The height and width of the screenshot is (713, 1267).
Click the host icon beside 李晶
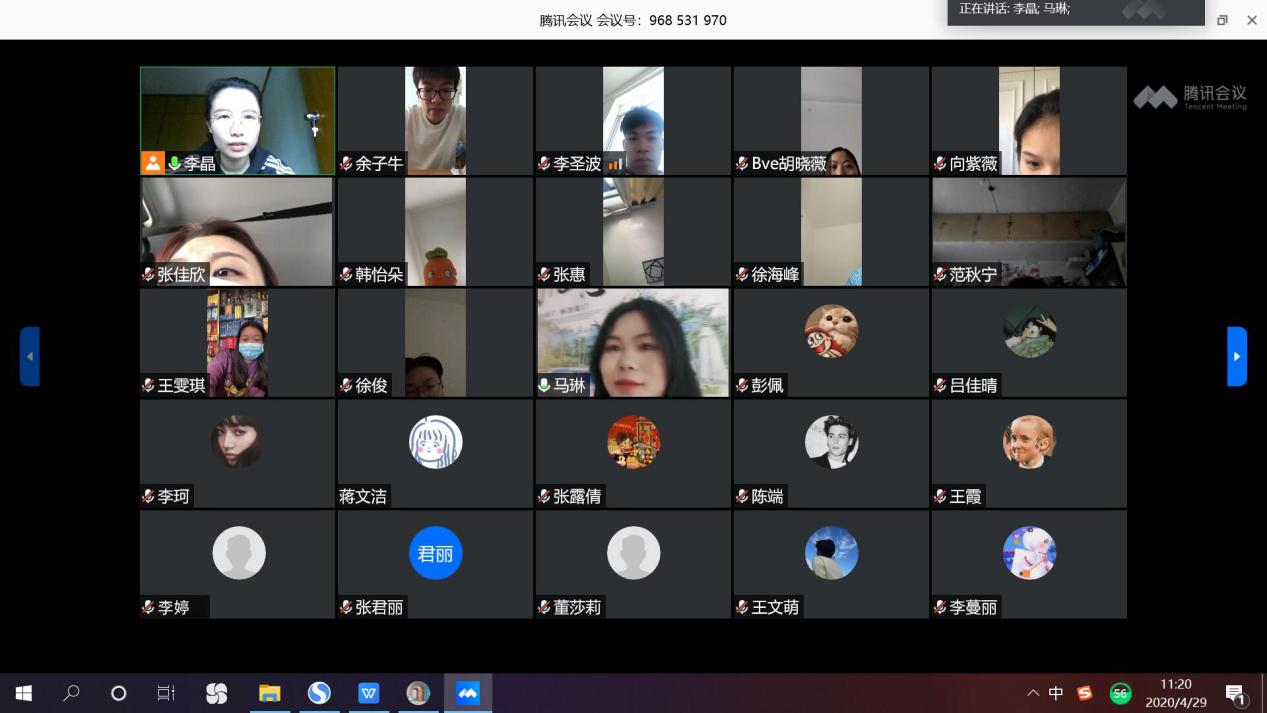tap(153, 163)
